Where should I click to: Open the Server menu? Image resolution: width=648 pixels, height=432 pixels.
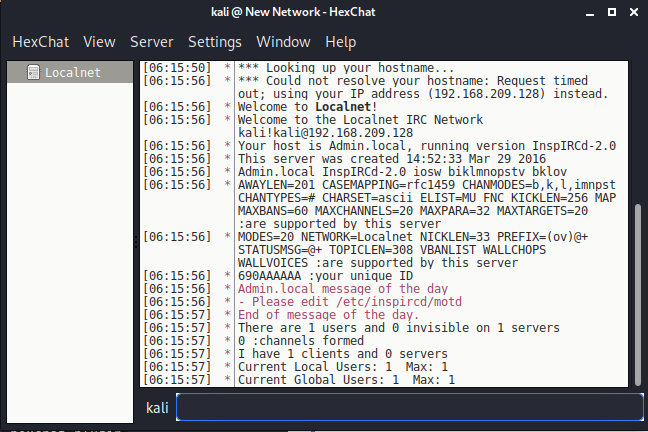click(151, 42)
